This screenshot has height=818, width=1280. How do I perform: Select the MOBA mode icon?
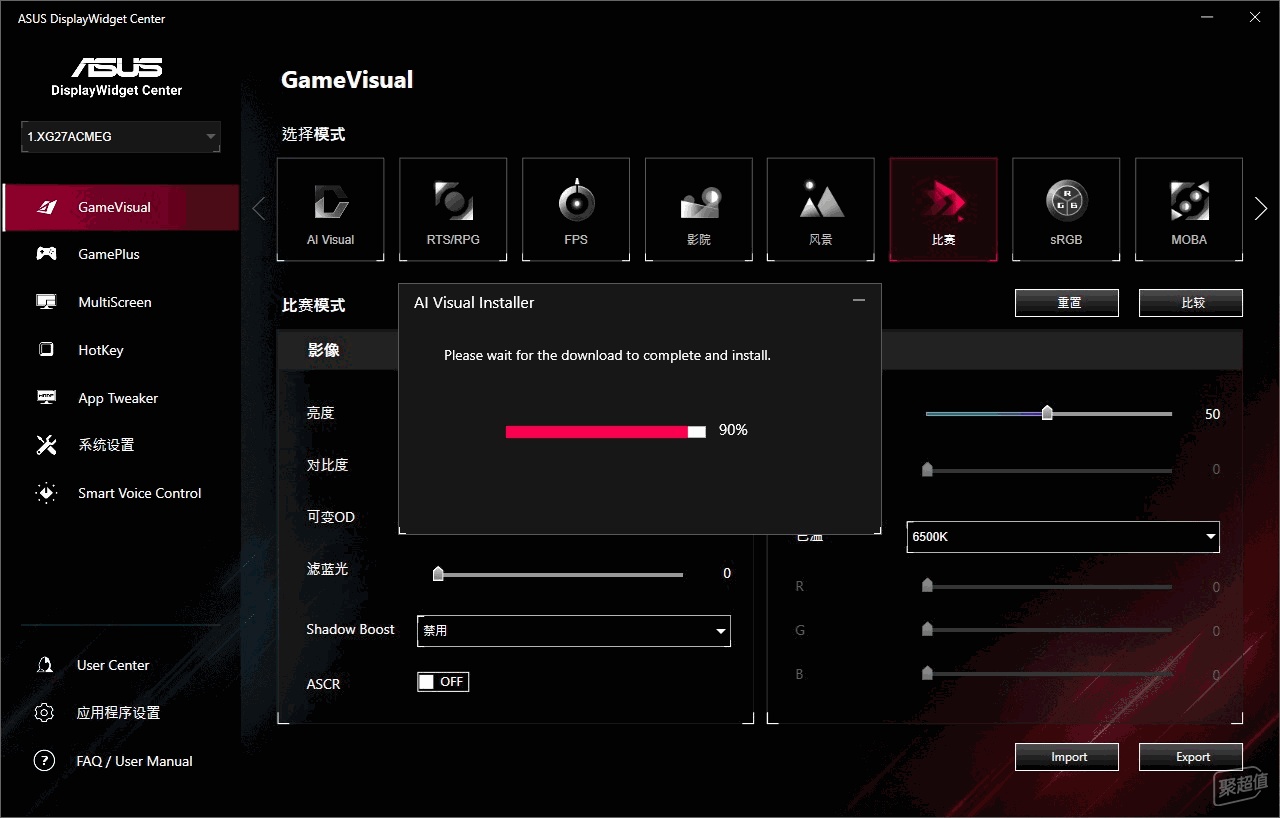[1189, 209]
